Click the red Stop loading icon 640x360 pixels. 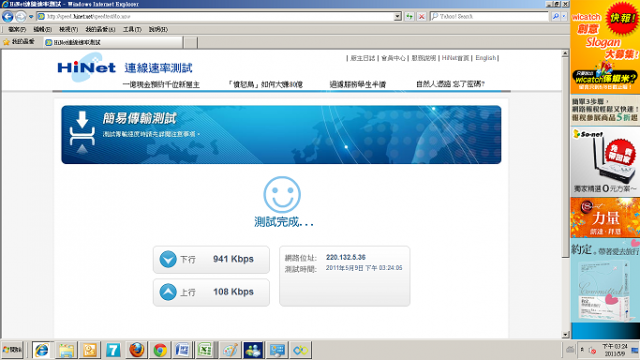422,16
